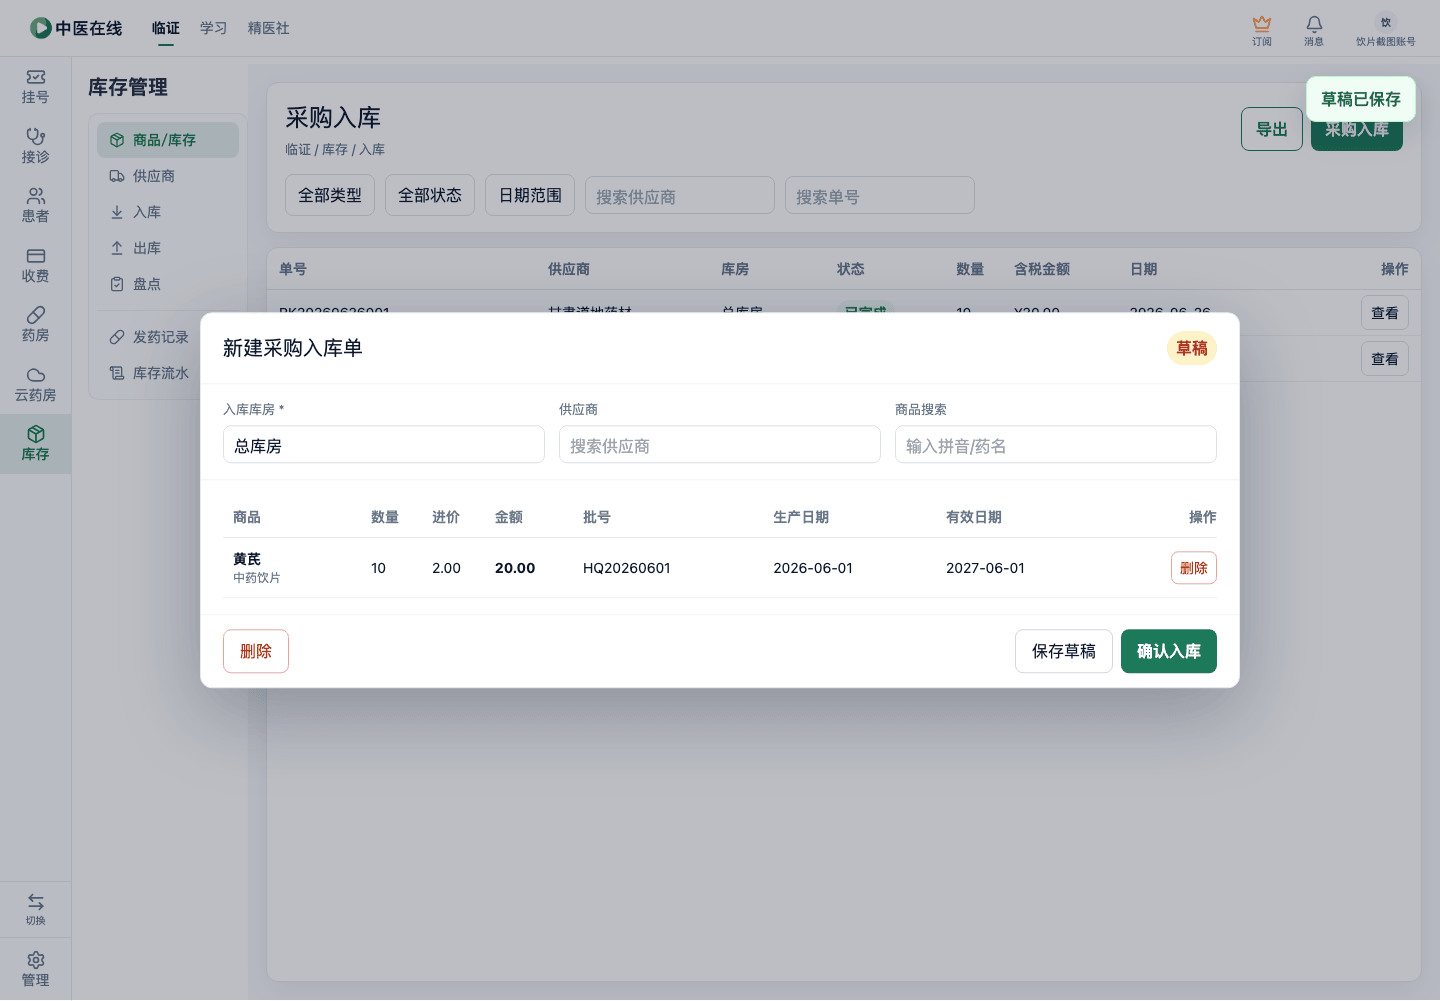
Task: Click 确认入库 confirm button
Action: coord(1169,651)
